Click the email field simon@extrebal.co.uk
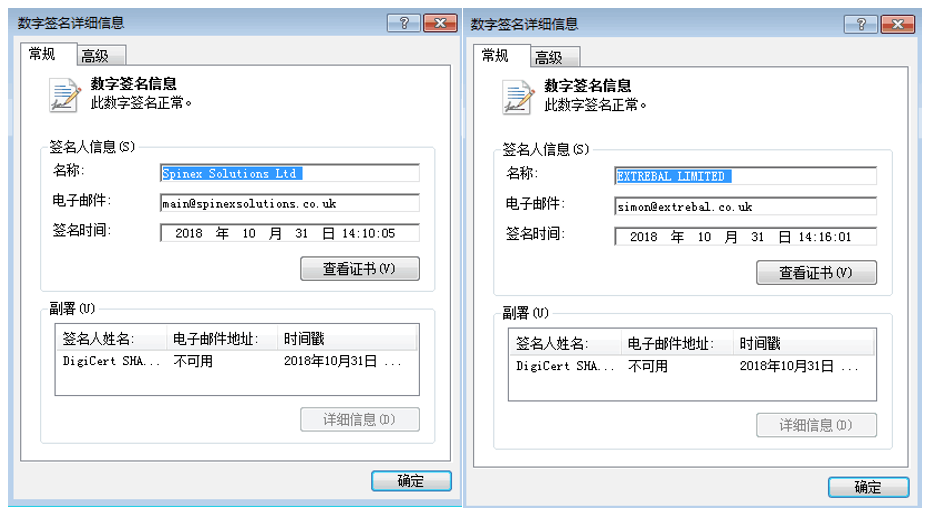The width and height of the screenshot is (930, 518). coord(746,206)
